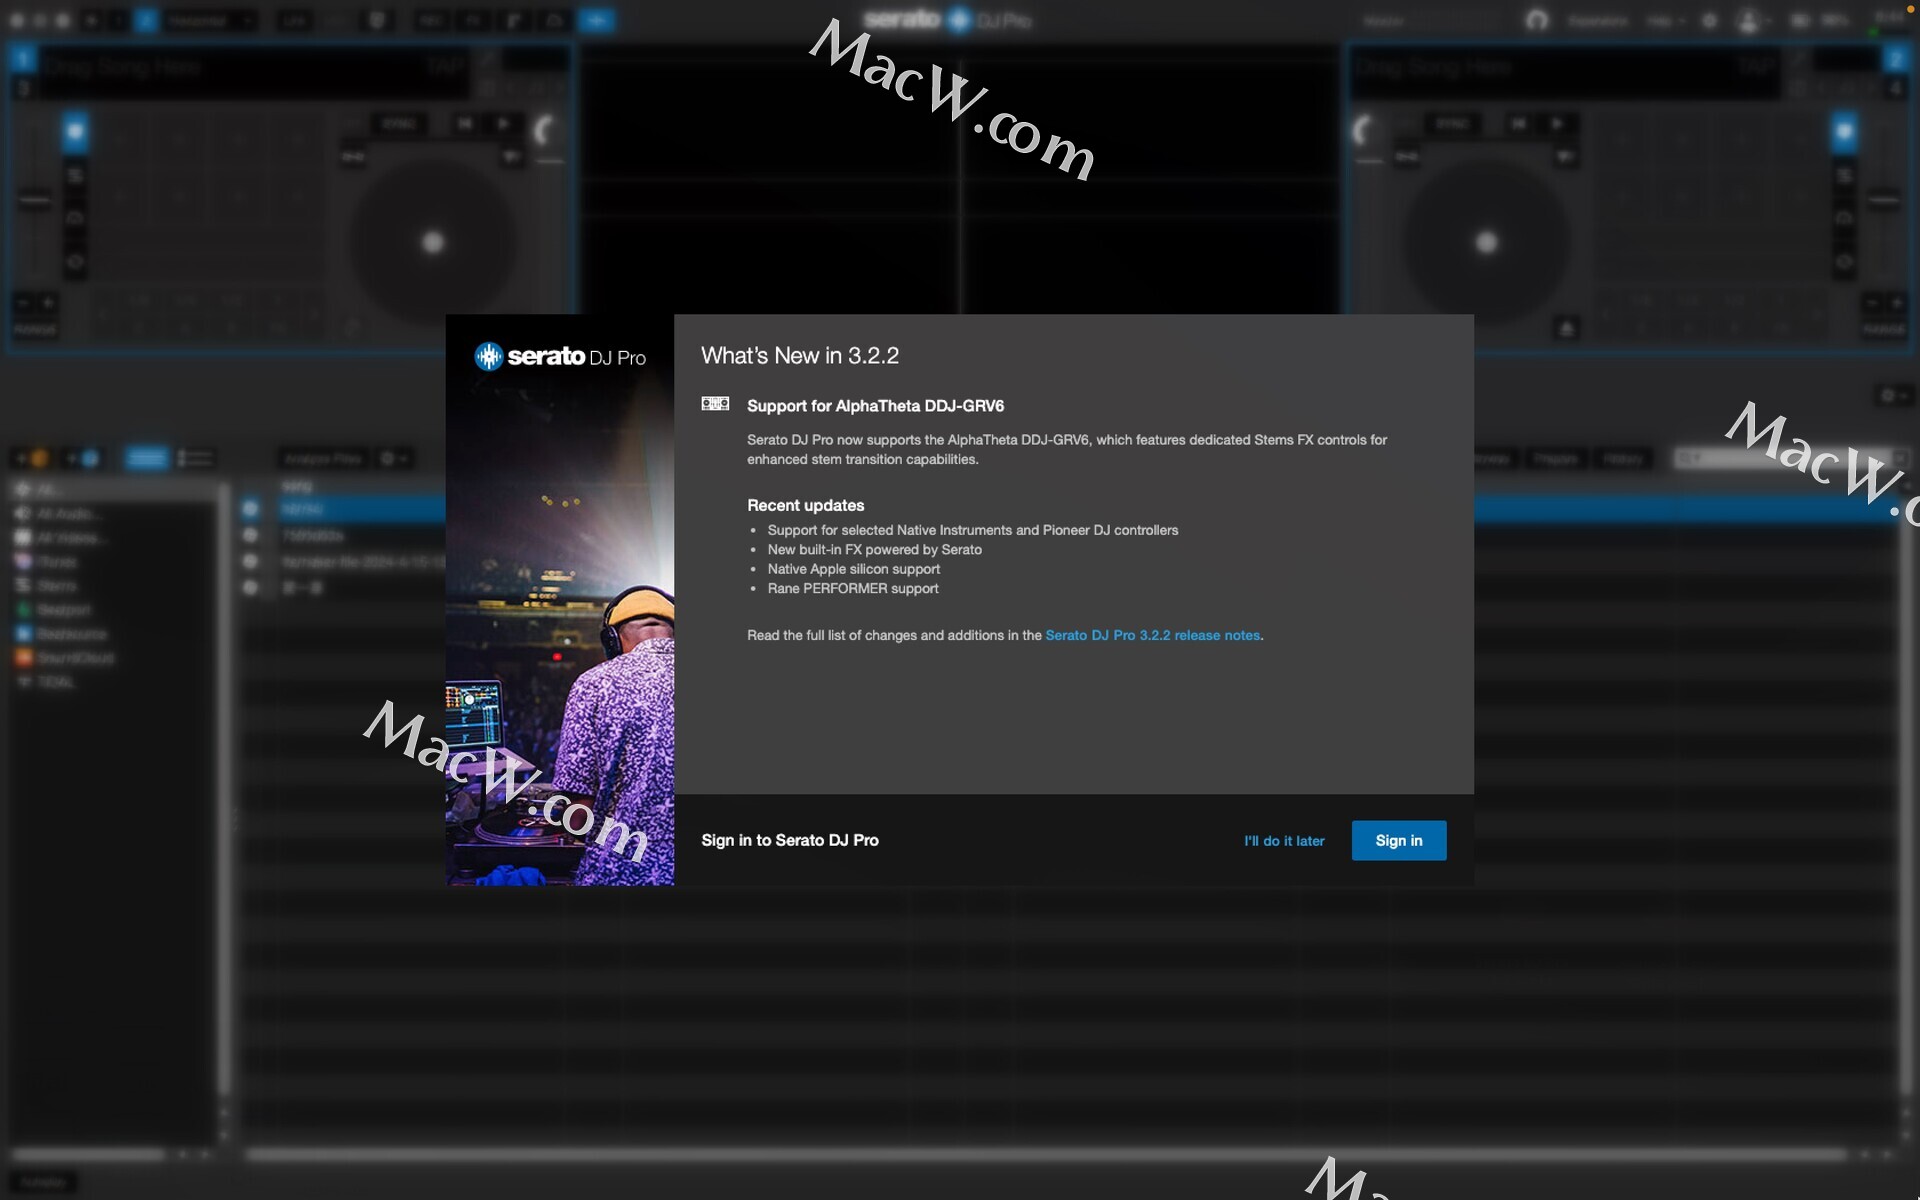Screen dimensions: 1920x1200
Task: Click the left deck platter
Action: pyautogui.click(x=432, y=242)
